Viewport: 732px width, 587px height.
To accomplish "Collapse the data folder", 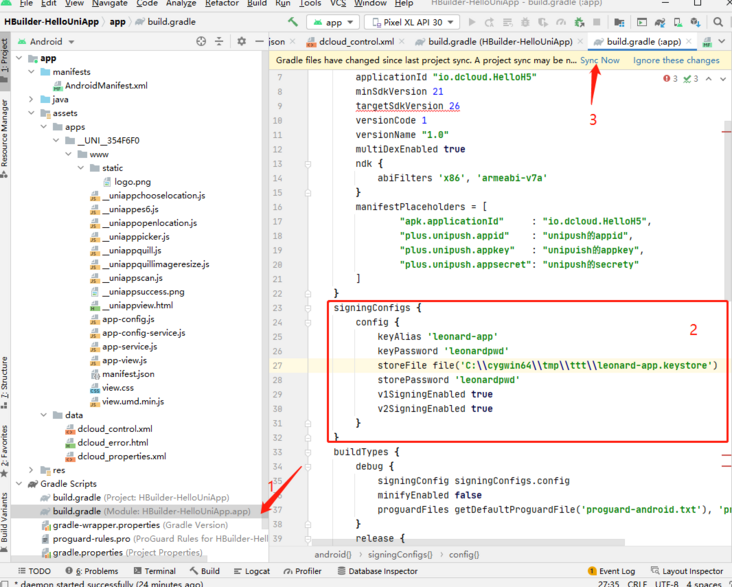I will click(x=43, y=415).
